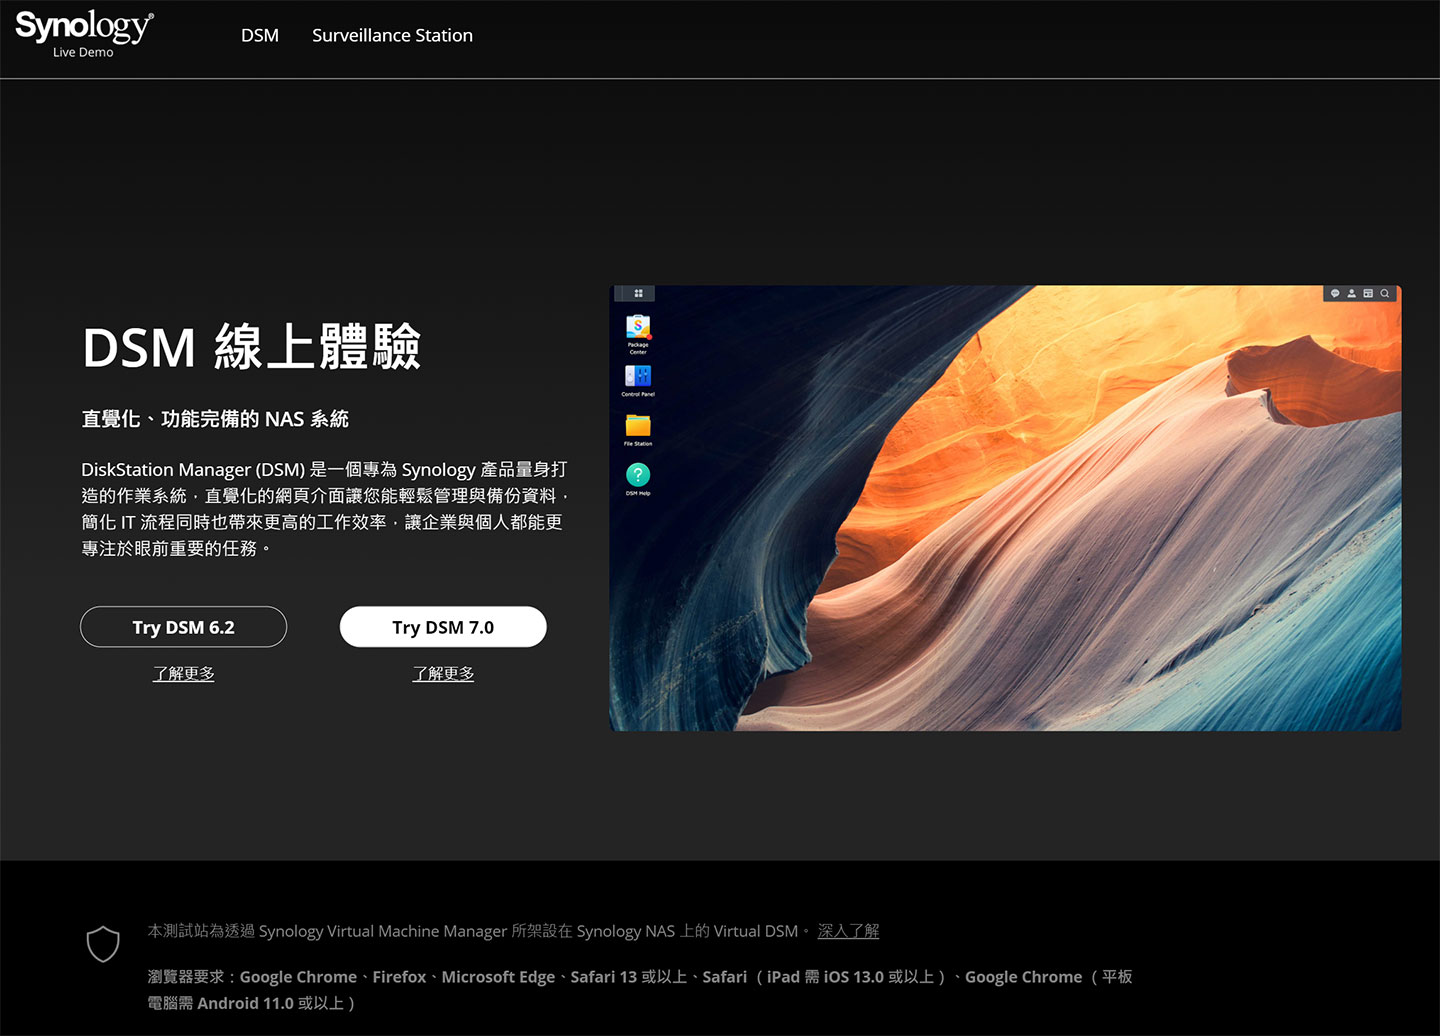Start the Try DSM 7.0 demo

[x=443, y=627]
